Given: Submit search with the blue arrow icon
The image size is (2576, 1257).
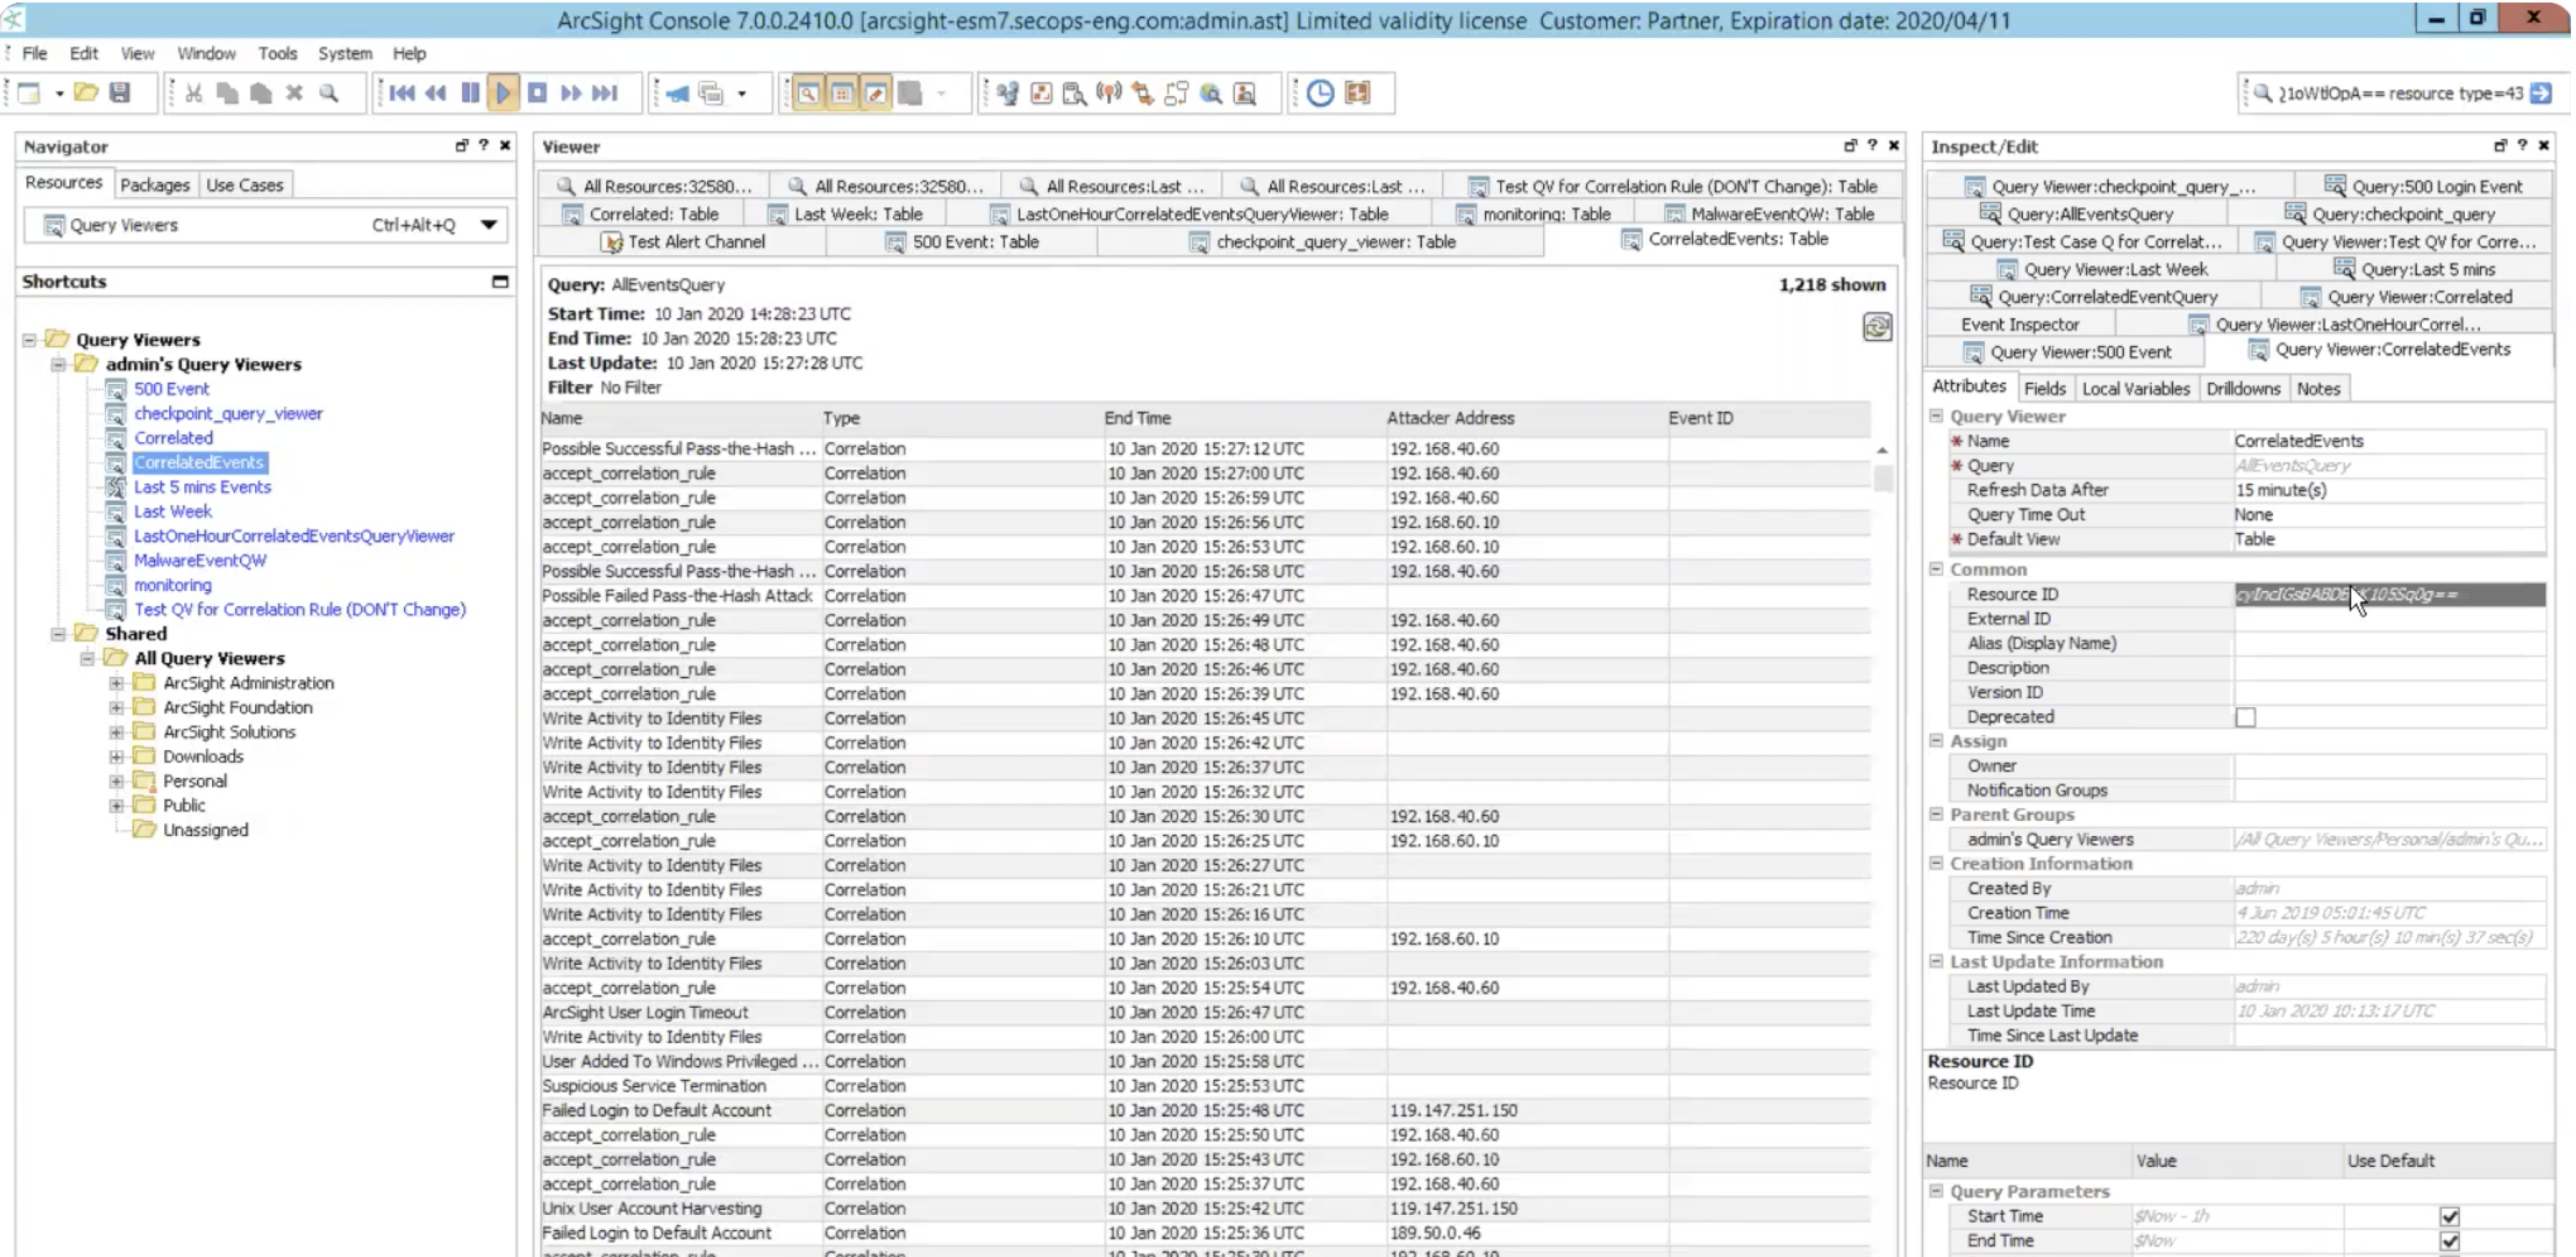Looking at the screenshot, I should click(2541, 93).
